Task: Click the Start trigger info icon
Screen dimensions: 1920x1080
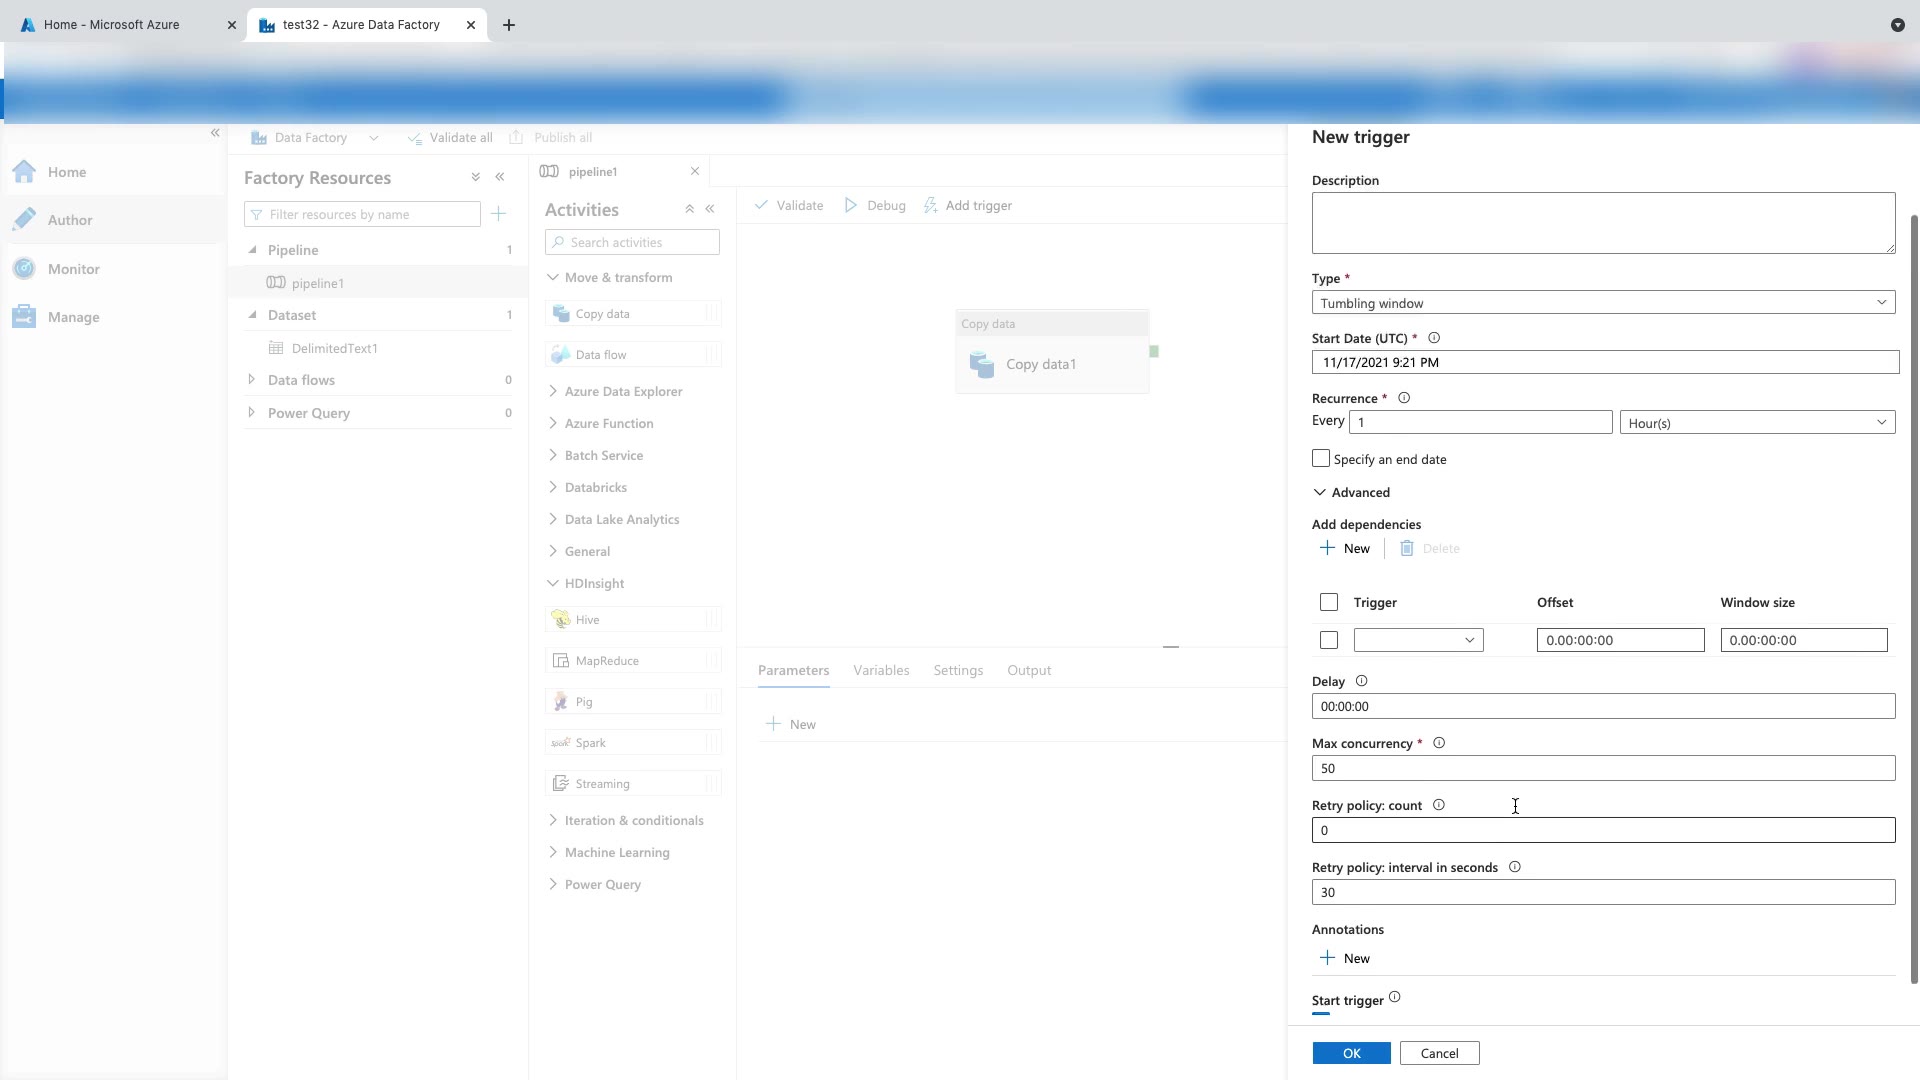Action: point(1395,998)
